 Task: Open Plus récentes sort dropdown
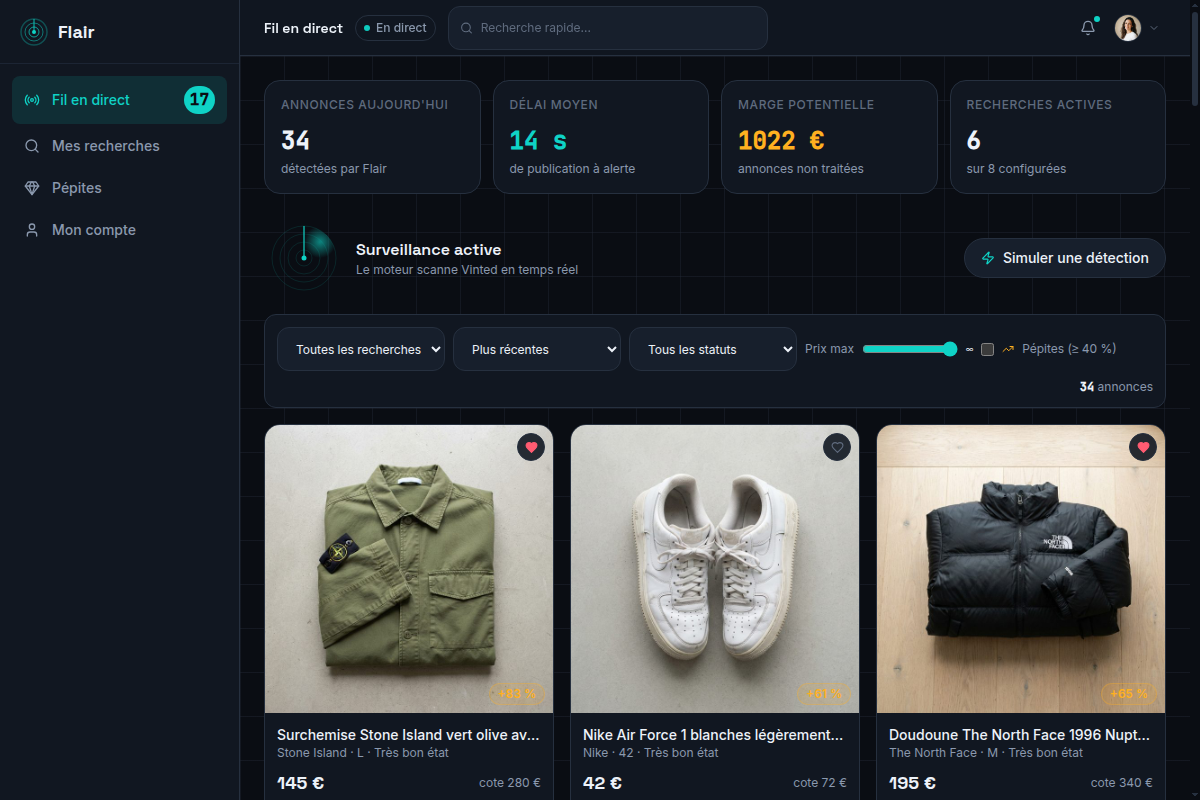point(537,350)
